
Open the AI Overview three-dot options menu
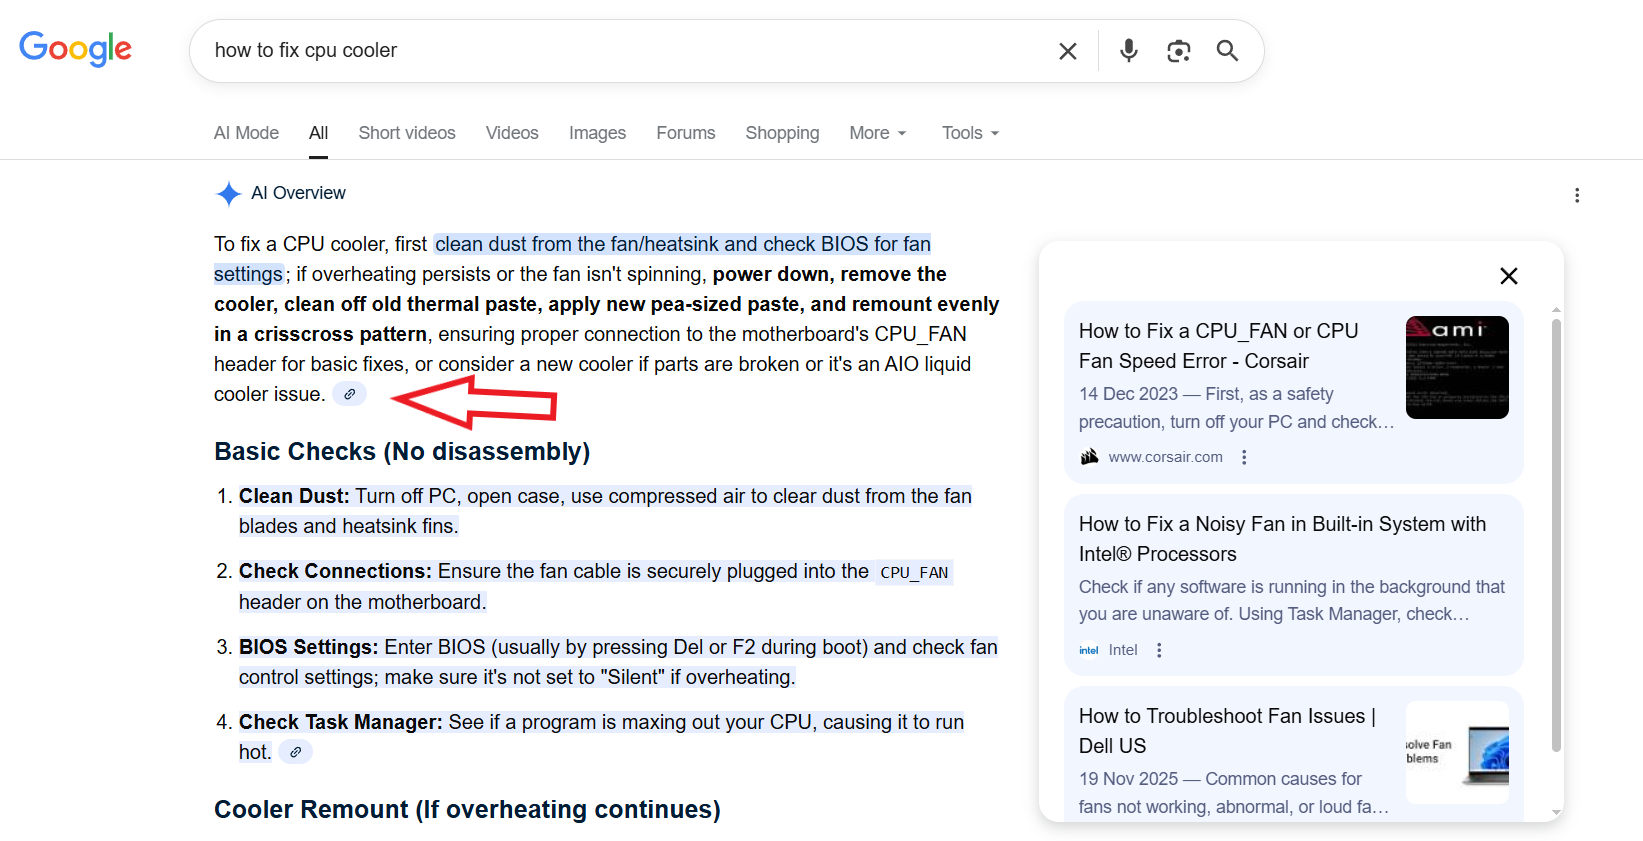tap(1576, 195)
